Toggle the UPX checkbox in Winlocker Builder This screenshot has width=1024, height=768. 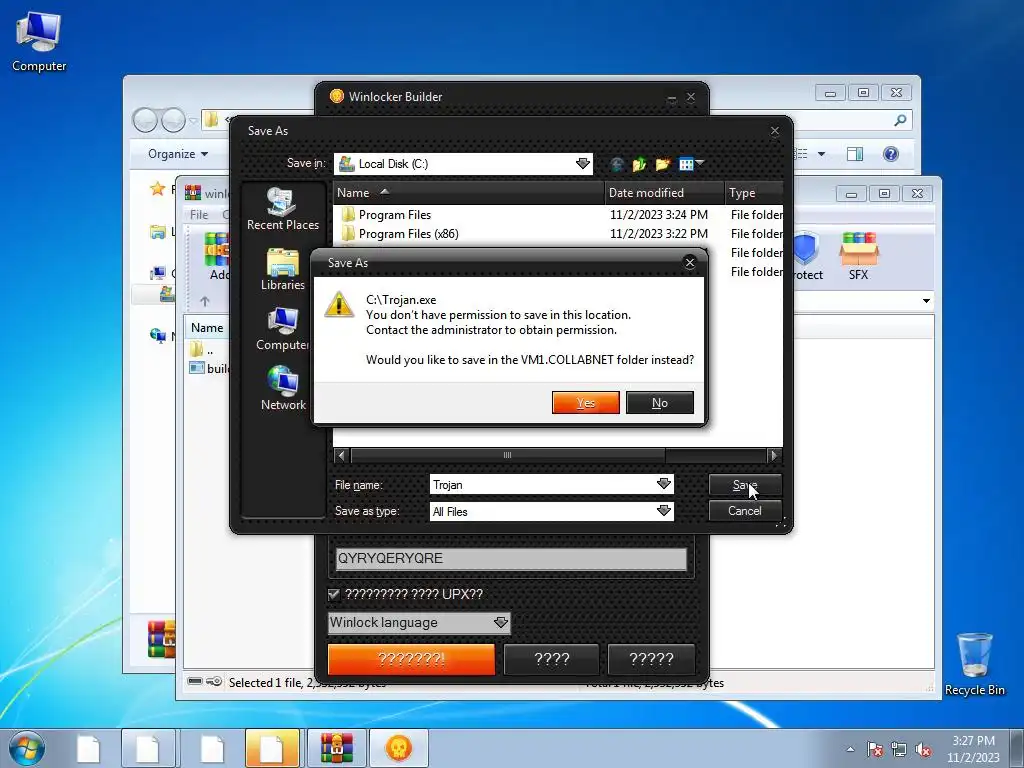[x=334, y=594]
